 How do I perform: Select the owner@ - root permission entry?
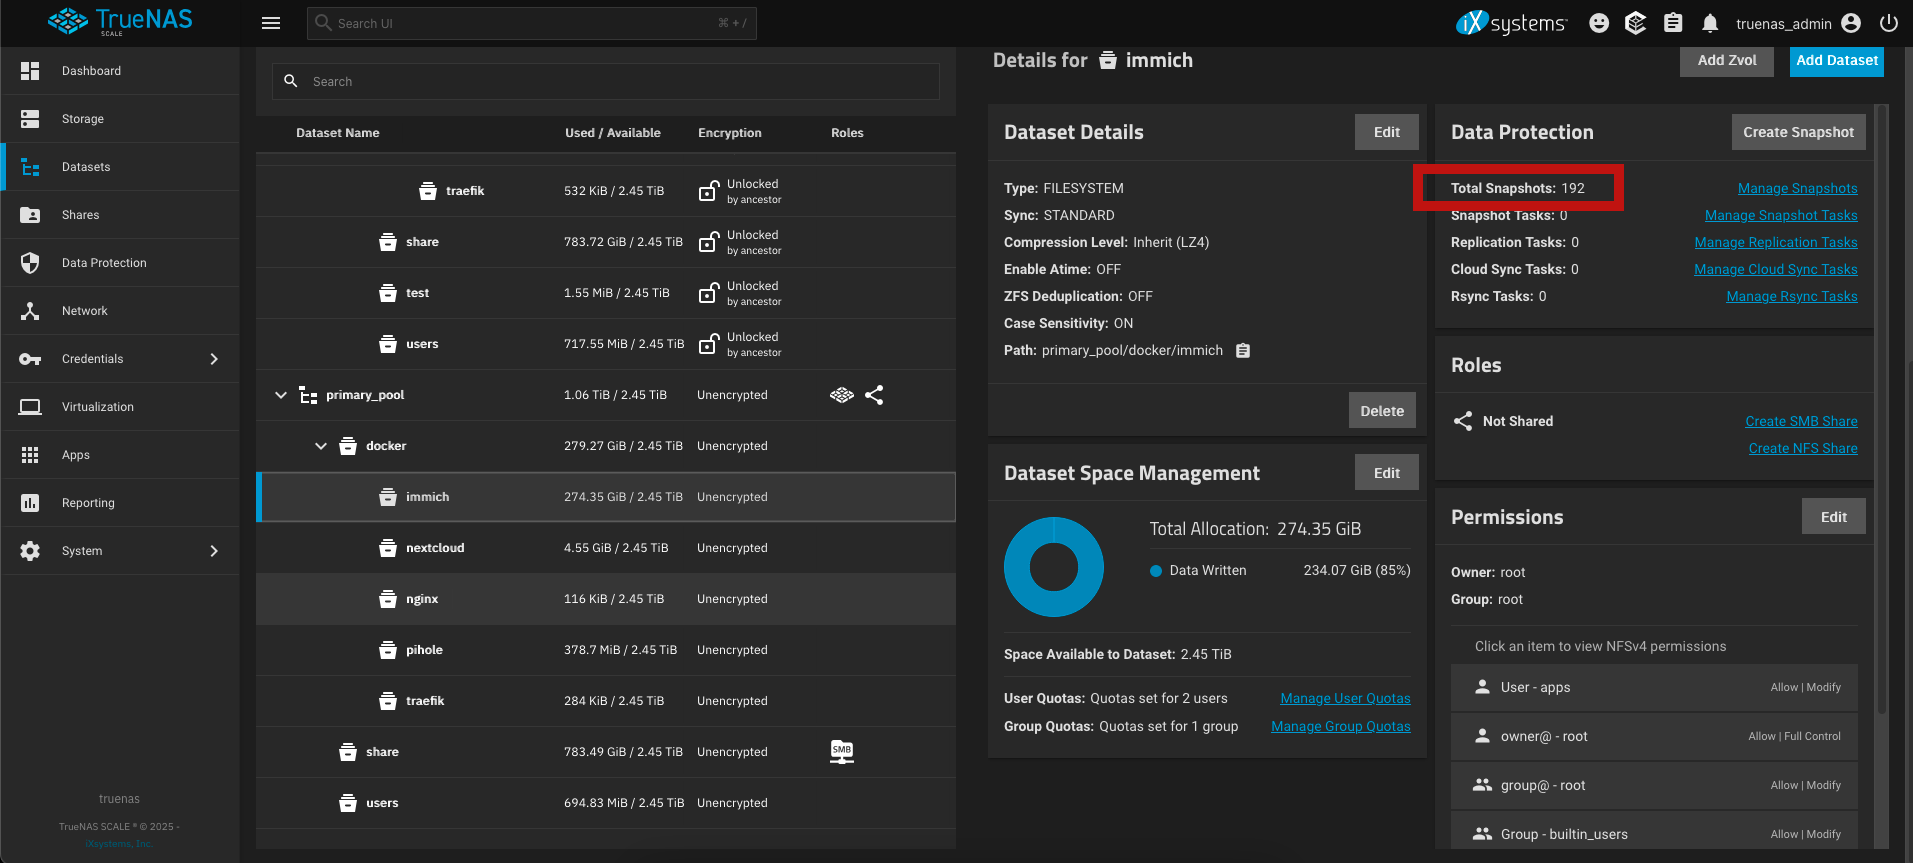[1654, 736]
